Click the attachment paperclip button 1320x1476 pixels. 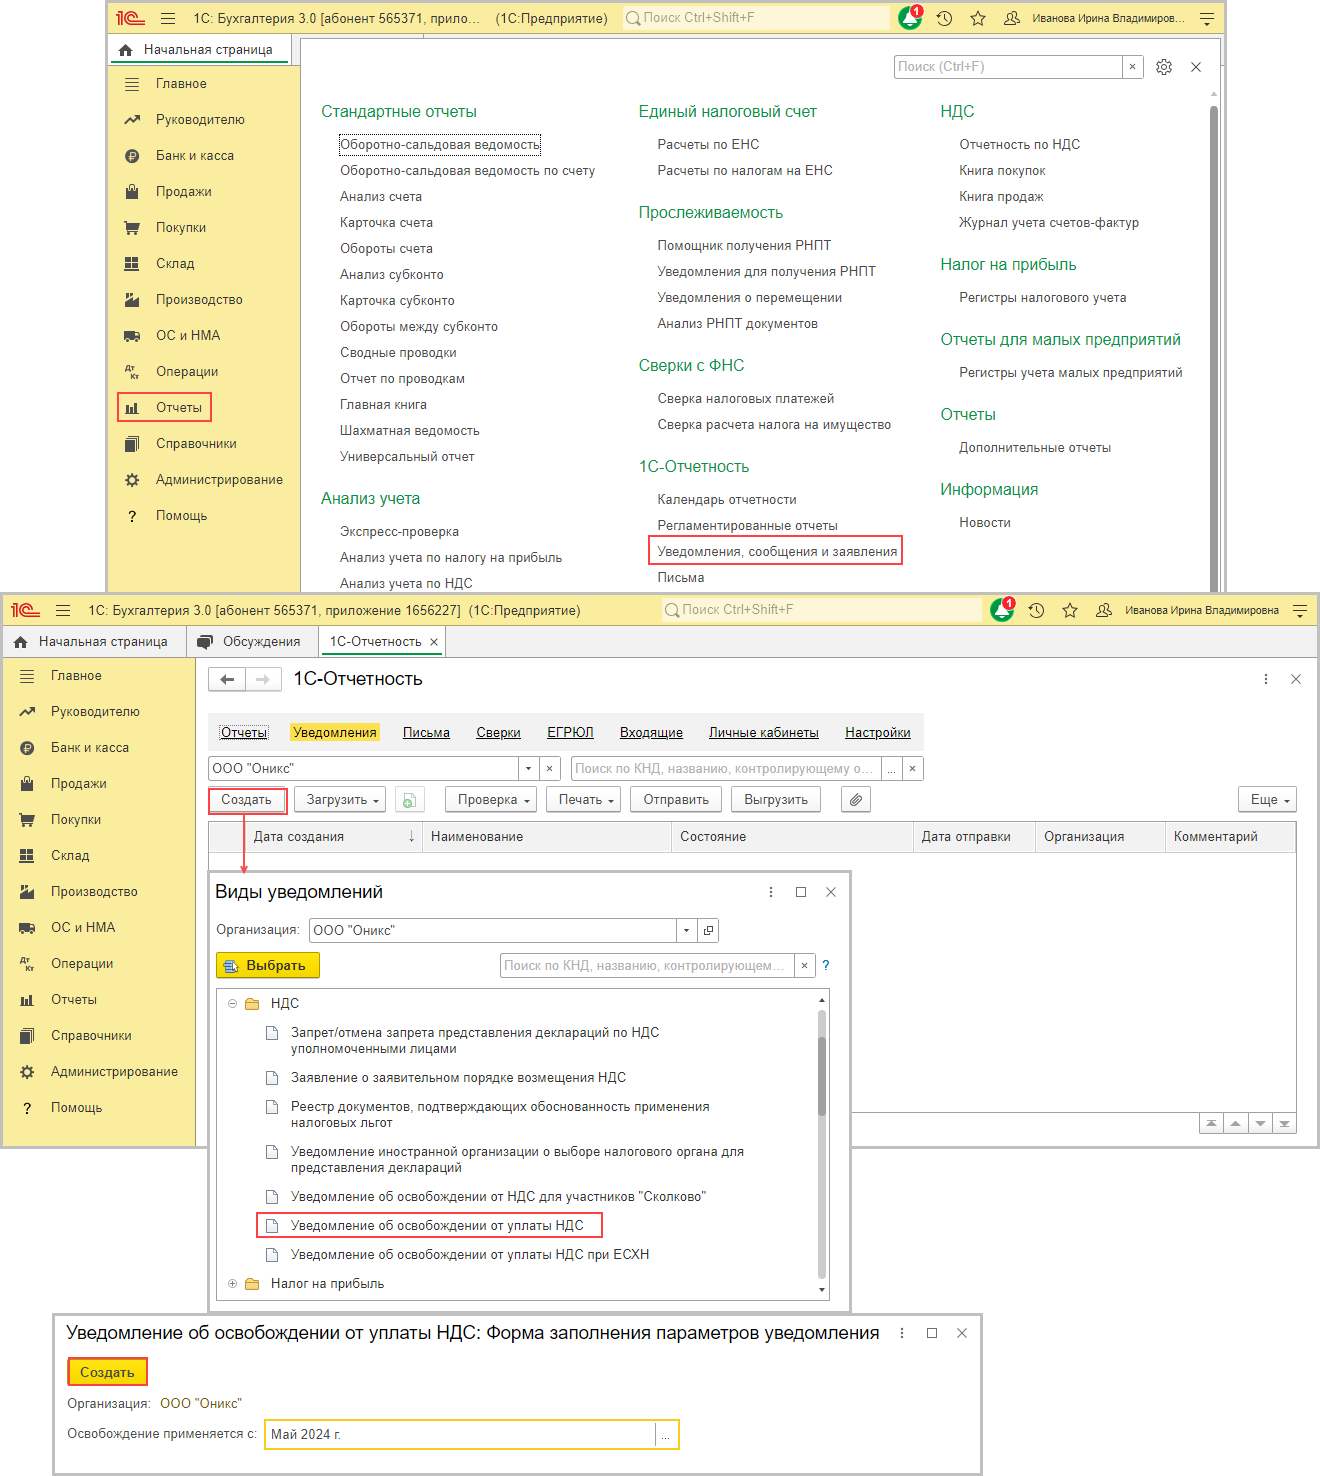[x=856, y=800]
